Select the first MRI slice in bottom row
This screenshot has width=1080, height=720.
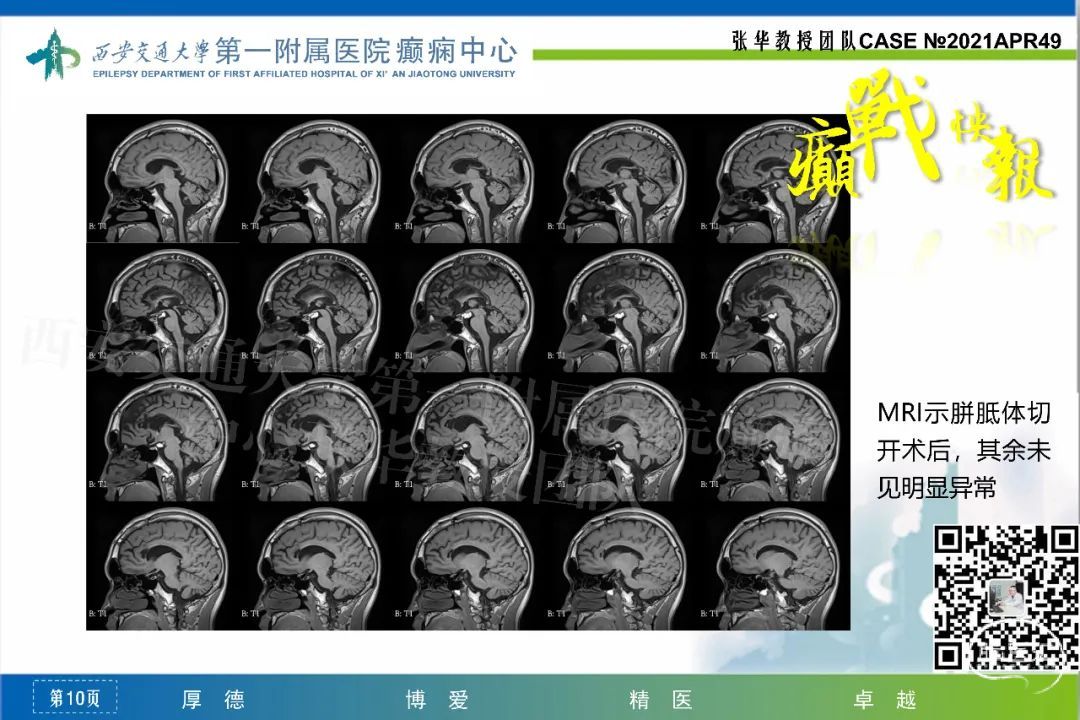163,567
